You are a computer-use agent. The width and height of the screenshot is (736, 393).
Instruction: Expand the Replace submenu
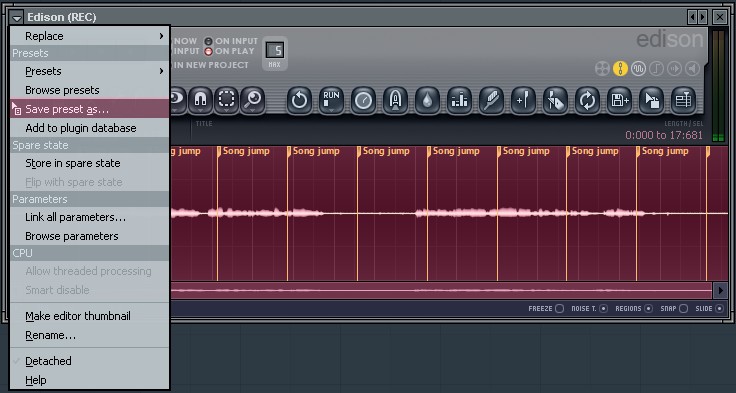pyautogui.click(x=90, y=36)
